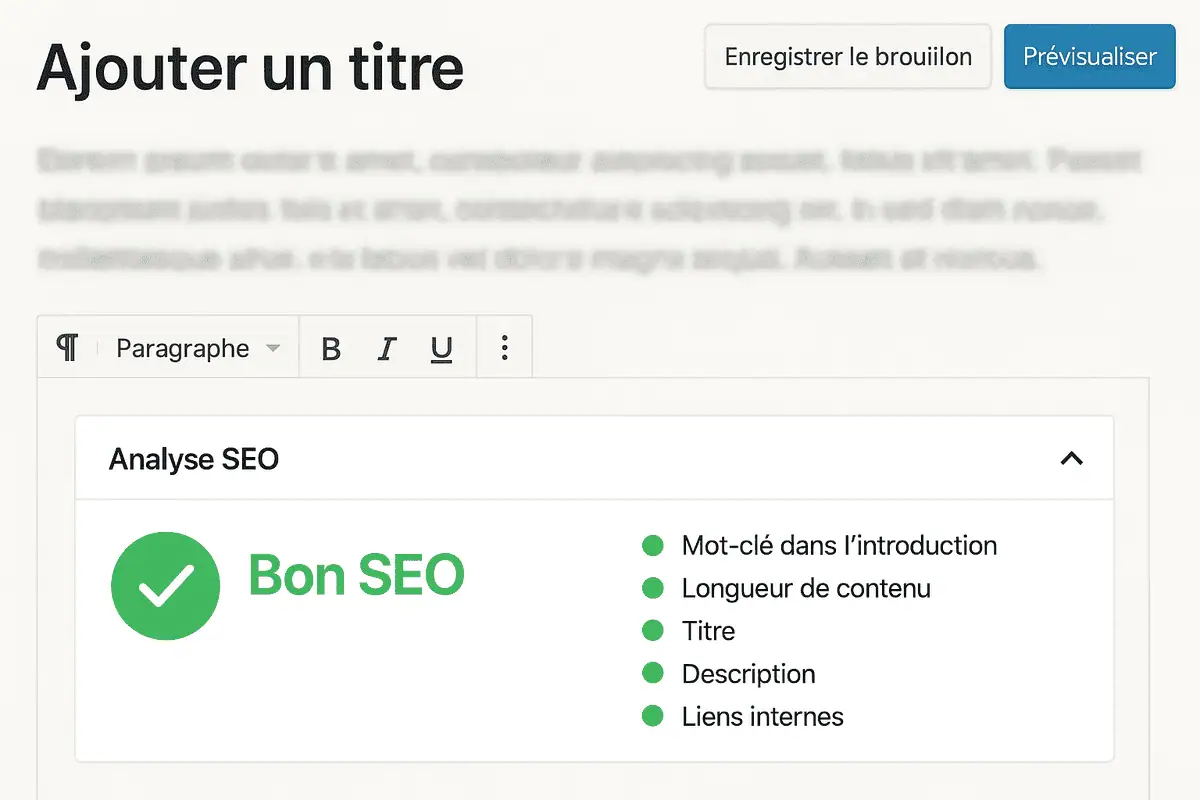Screen dimensions: 1200x800
Task: Preview the post using Prévisualiser
Action: pos(1089,57)
